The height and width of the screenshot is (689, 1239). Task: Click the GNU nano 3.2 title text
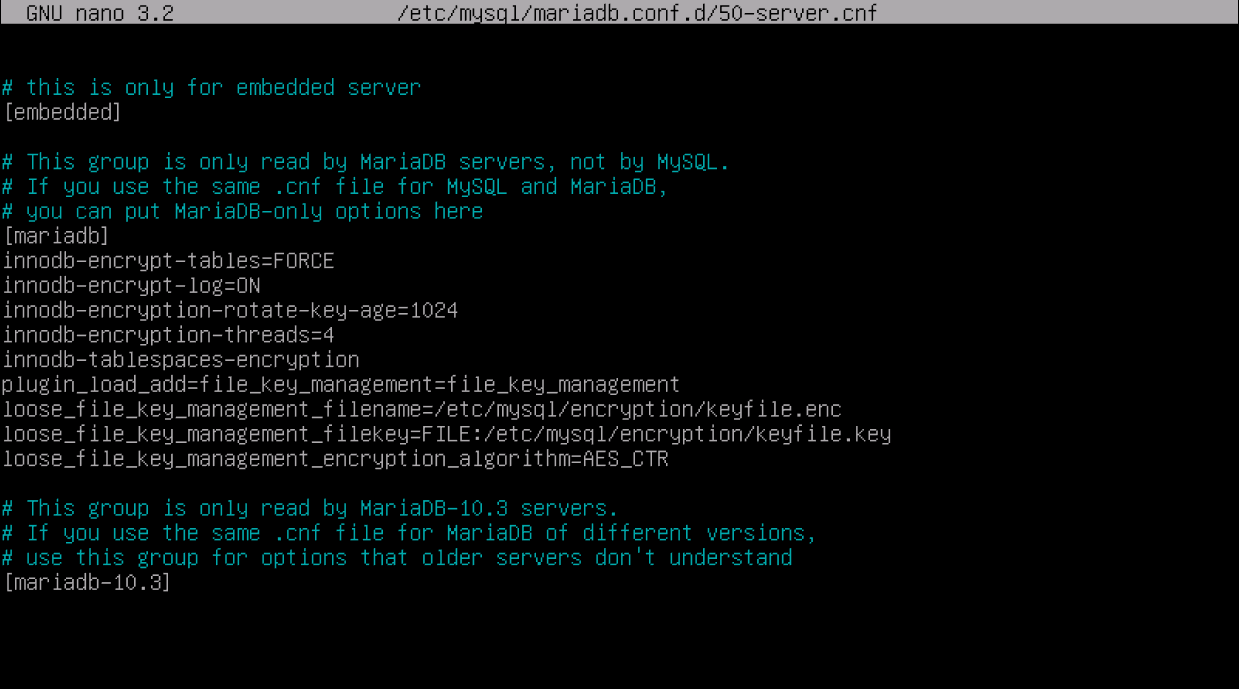click(99, 13)
